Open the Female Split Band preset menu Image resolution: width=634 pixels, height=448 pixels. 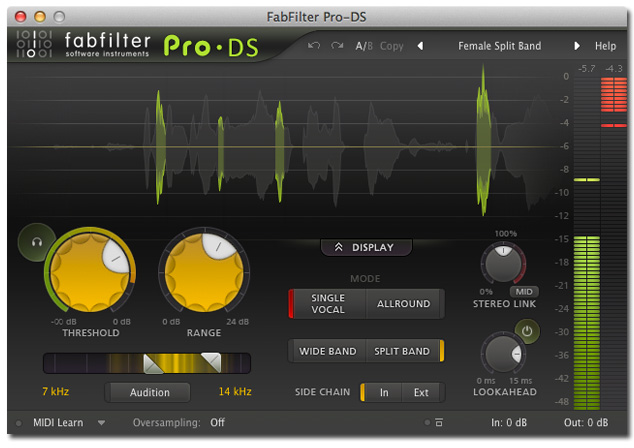click(x=499, y=46)
